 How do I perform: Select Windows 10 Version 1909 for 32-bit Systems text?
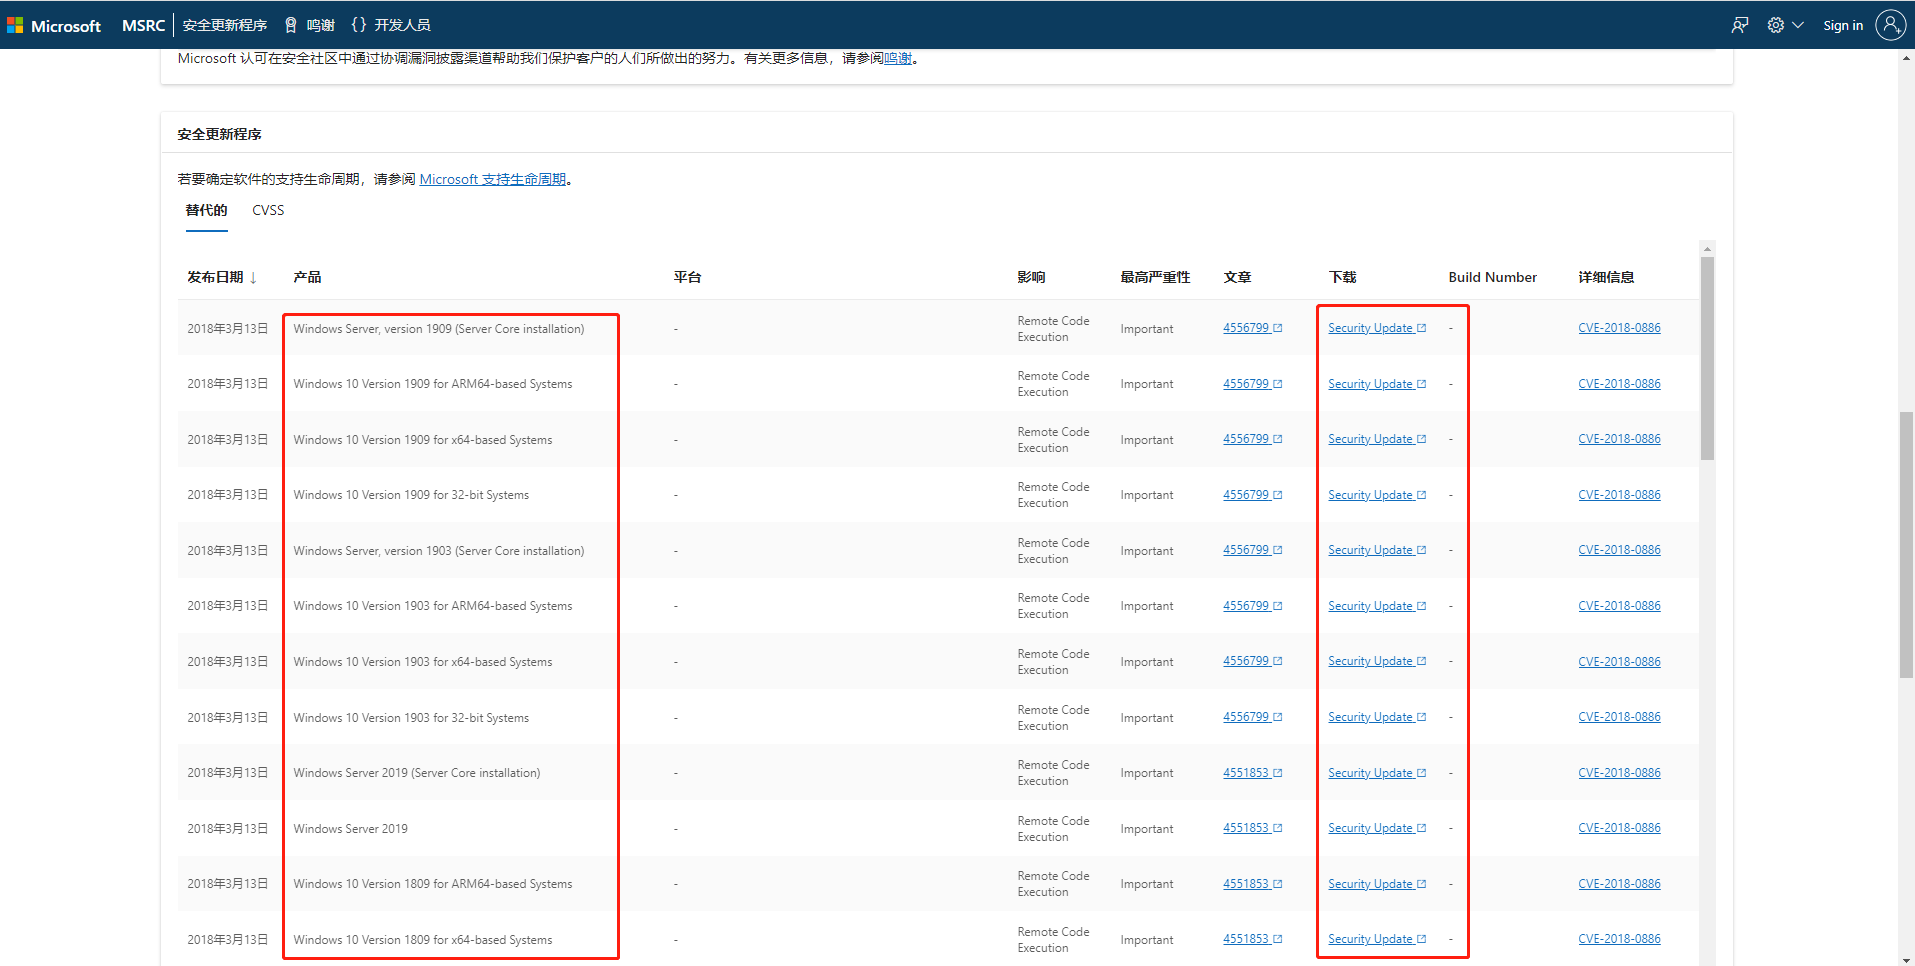point(411,495)
